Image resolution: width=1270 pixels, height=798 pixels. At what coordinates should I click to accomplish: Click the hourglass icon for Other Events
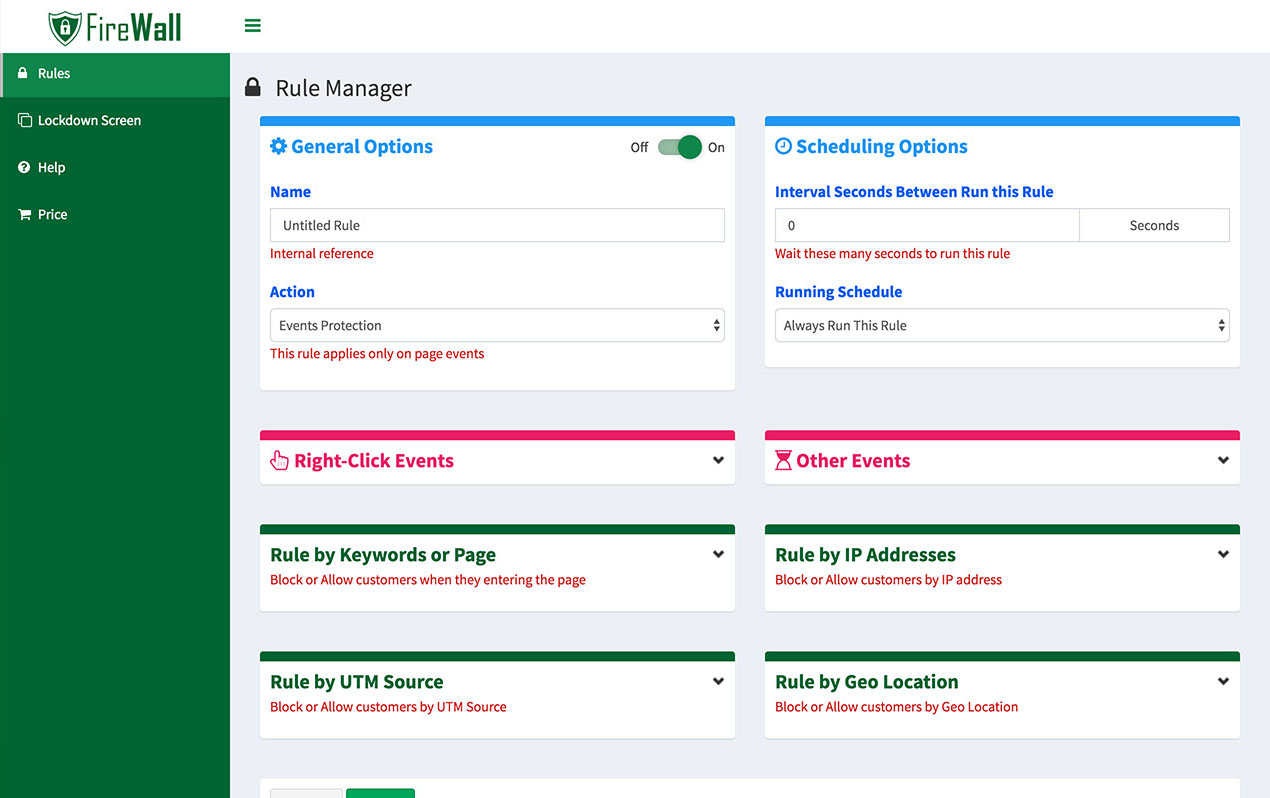783,461
